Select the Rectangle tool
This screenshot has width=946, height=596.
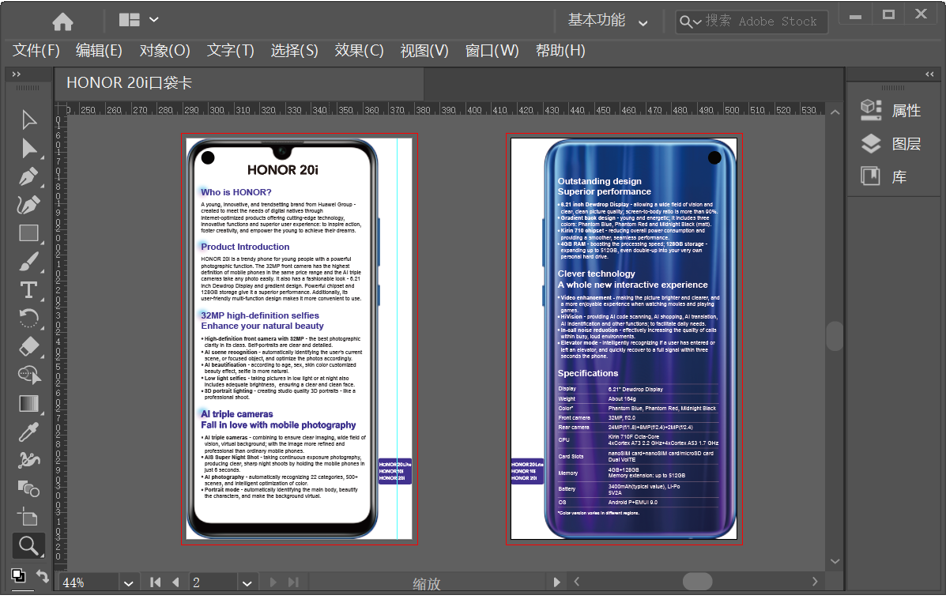click(28, 233)
